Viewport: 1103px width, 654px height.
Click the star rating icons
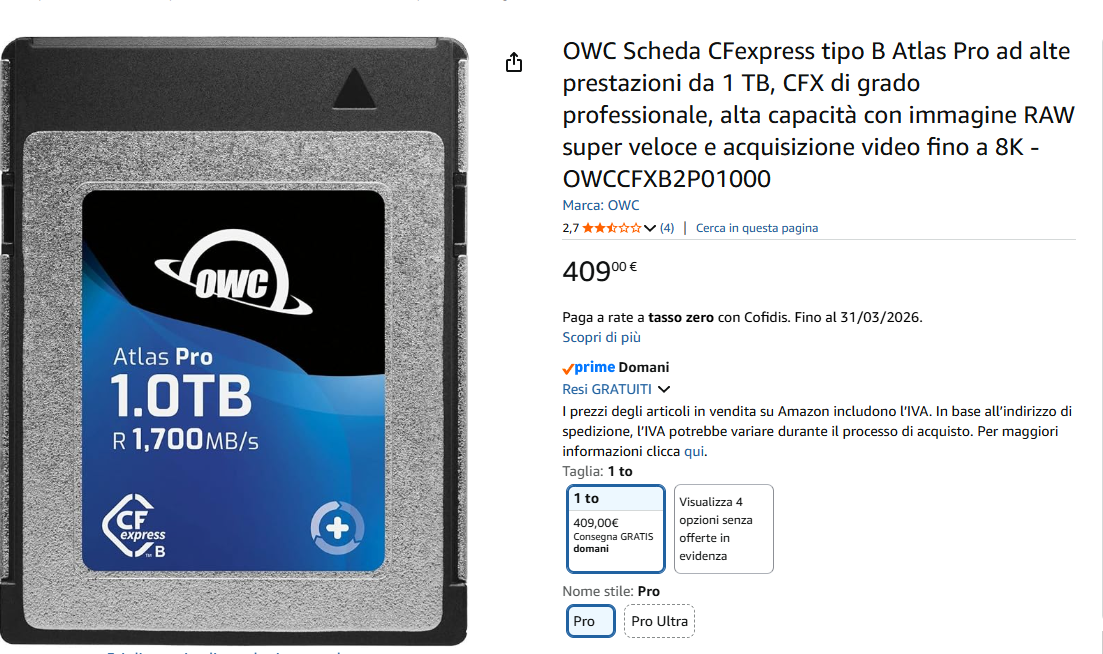click(612, 228)
